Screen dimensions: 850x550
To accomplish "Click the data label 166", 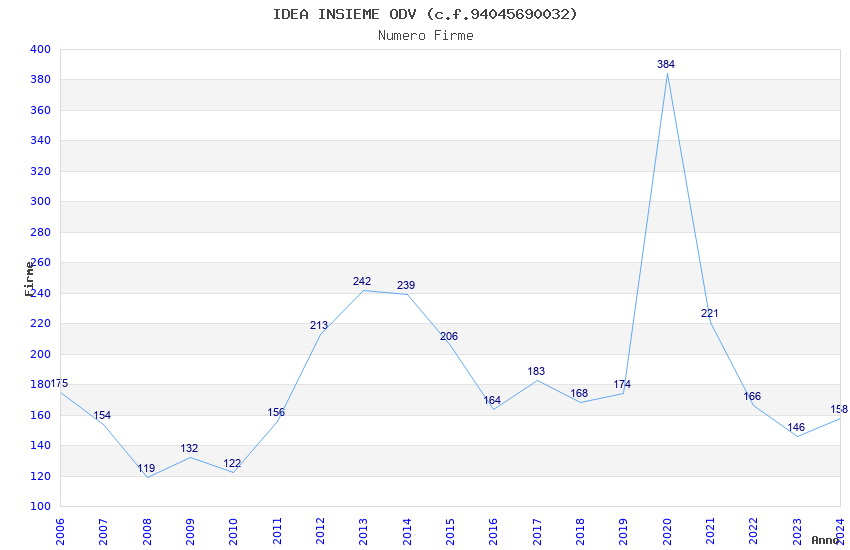I will (752, 396).
